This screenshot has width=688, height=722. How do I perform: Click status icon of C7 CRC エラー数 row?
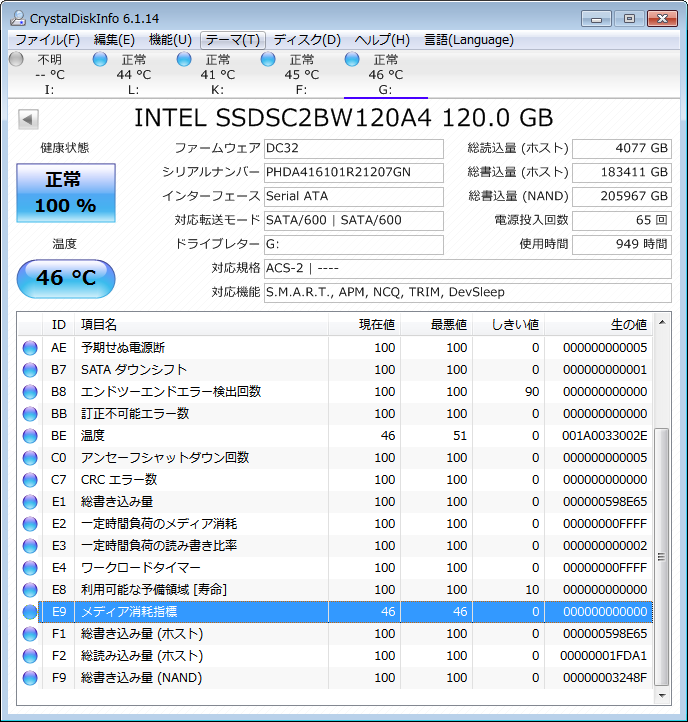pyautogui.click(x=30, y=480)
